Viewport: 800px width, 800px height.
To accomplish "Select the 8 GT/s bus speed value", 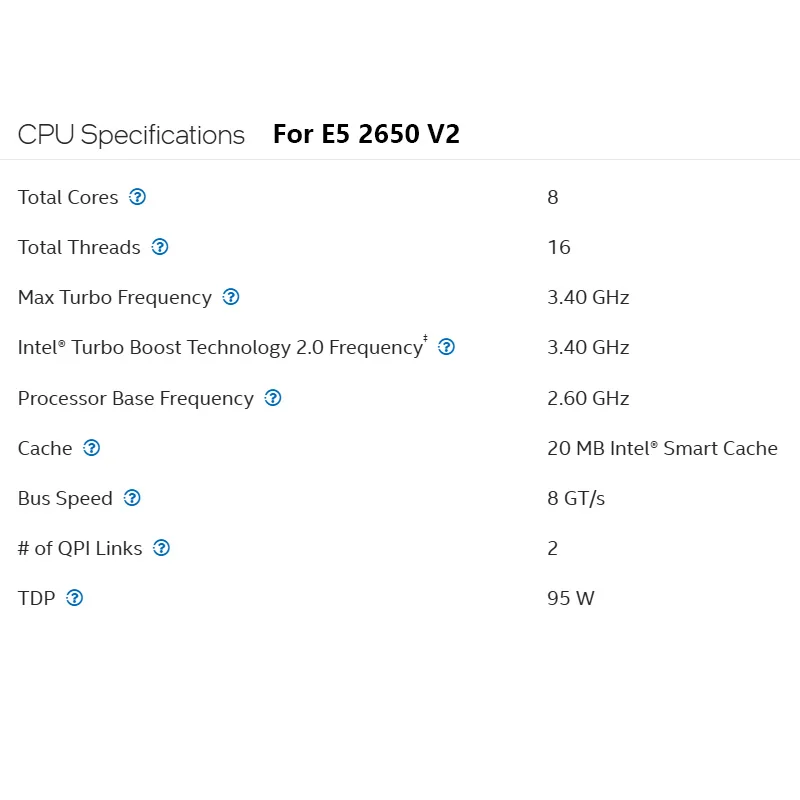I will coord(576,498).
